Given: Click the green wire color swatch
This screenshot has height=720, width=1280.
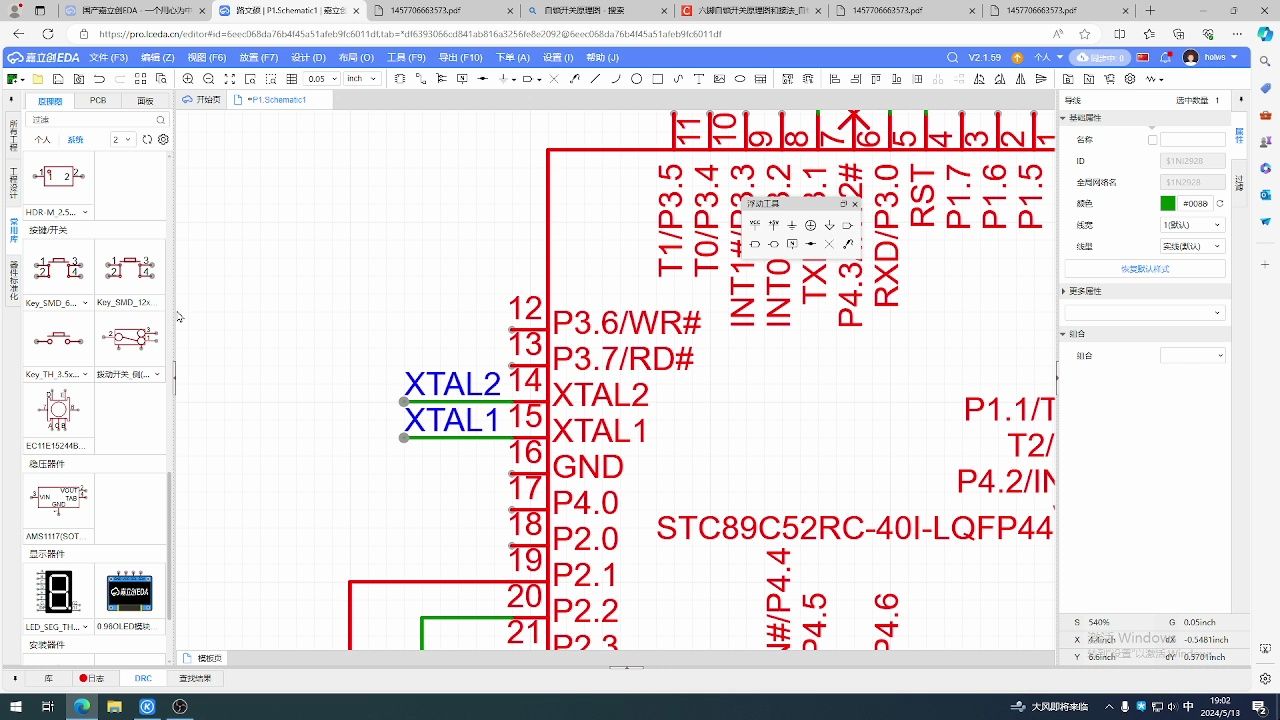Looking at the screenshot, I should click(x=1168, y=203).
